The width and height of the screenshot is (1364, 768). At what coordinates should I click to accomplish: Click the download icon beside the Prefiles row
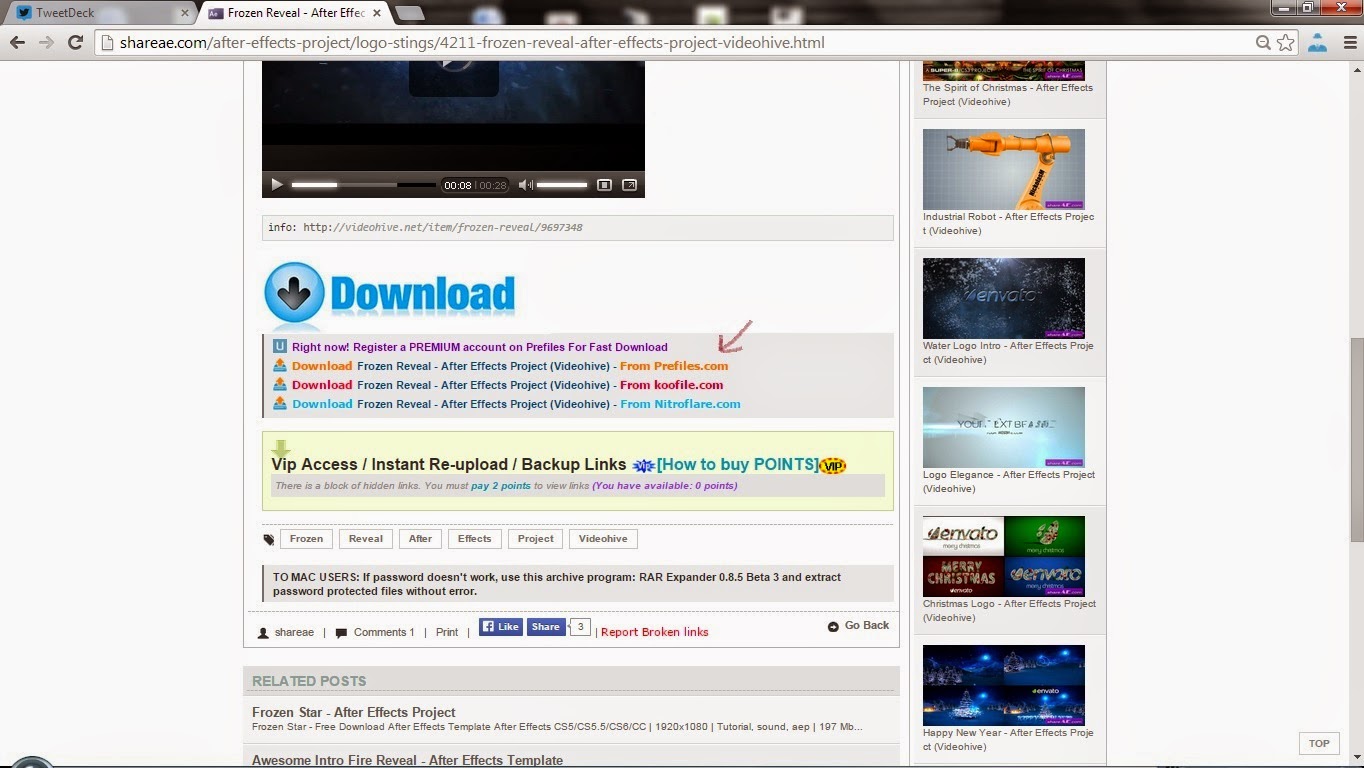280,366
